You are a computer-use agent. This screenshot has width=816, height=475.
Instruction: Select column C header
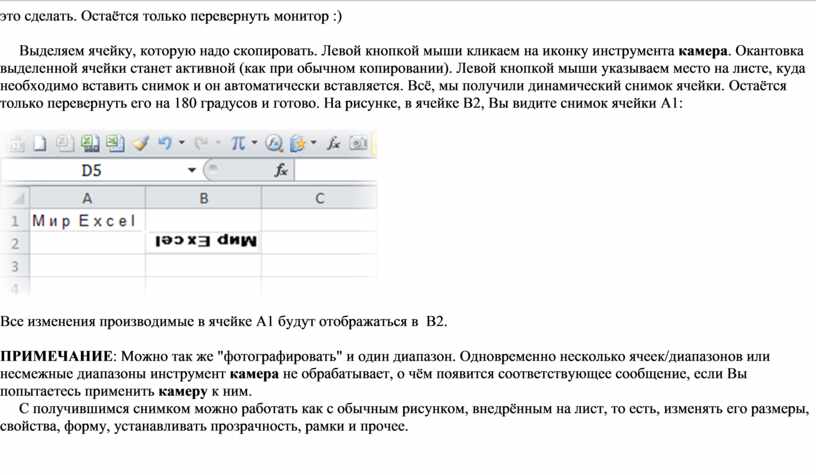(x=319, y=198)
